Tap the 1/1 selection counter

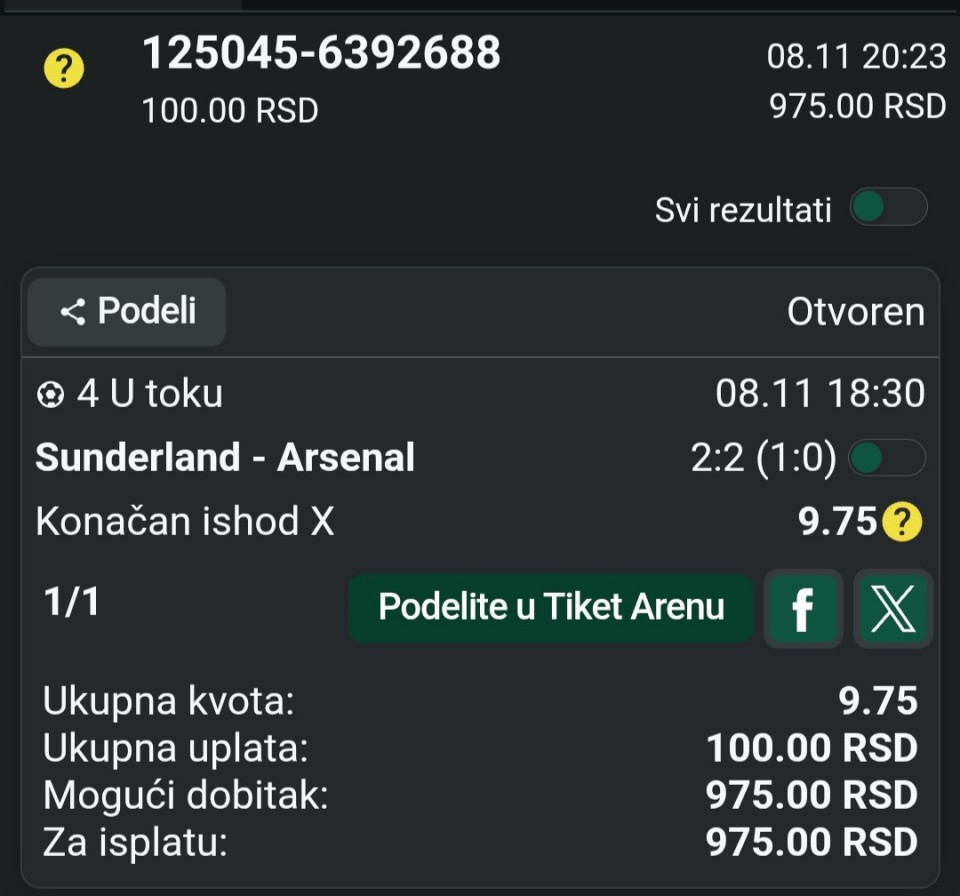(x=71, y=602)
